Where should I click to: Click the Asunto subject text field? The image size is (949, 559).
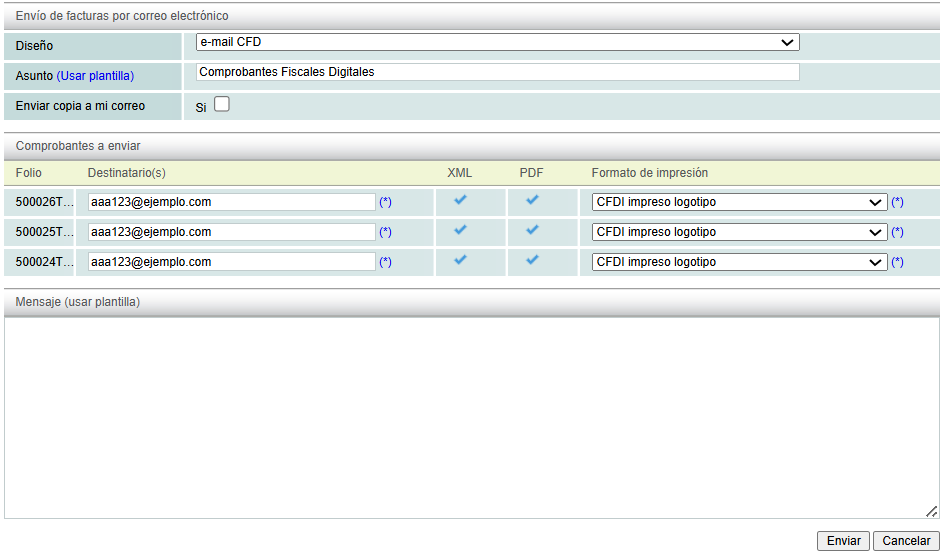(497, 72)
